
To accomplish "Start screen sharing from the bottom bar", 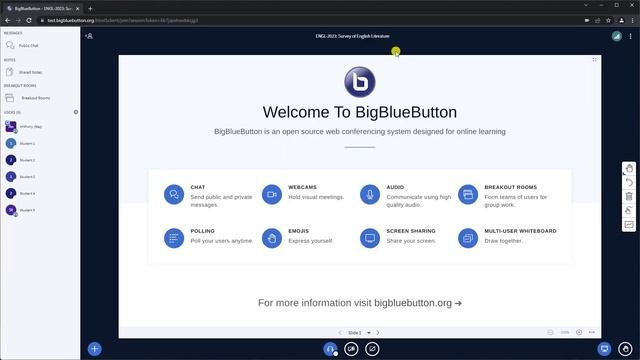I will tap(372, 349).
